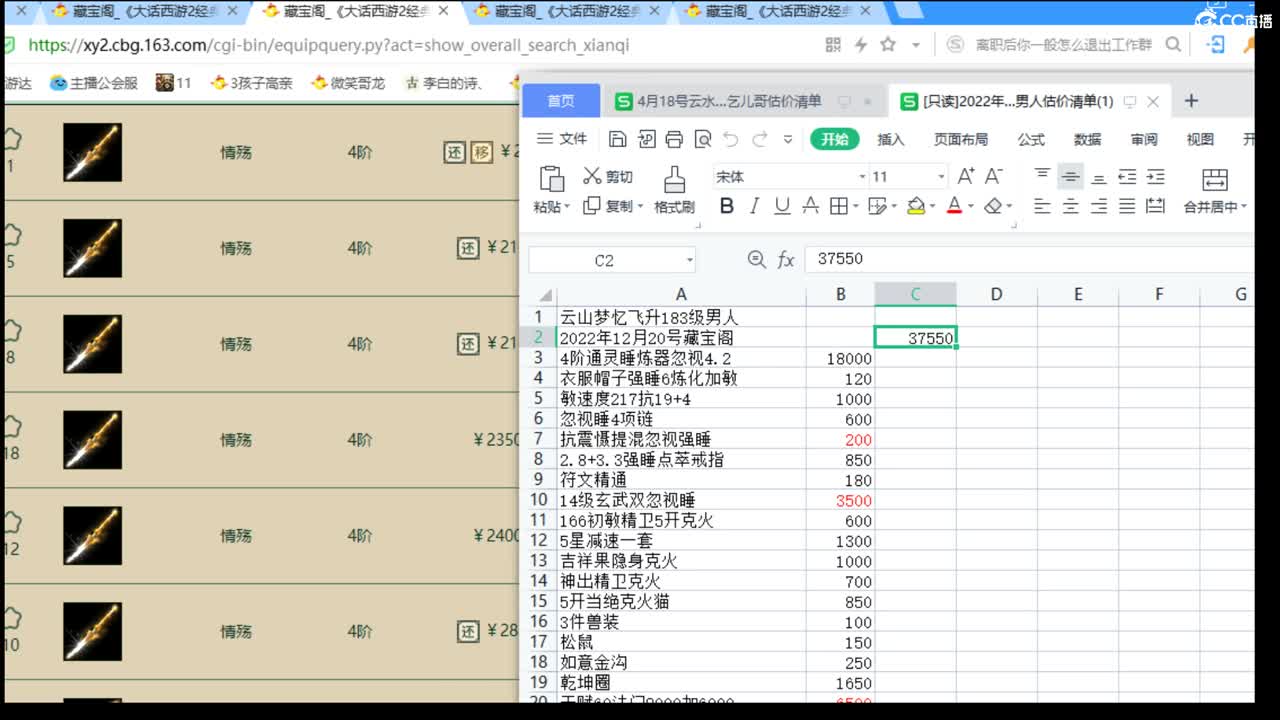1280x720 pixels.
Task: Expand the Borders dropdown arrow
Action: (x=856, y=207)
